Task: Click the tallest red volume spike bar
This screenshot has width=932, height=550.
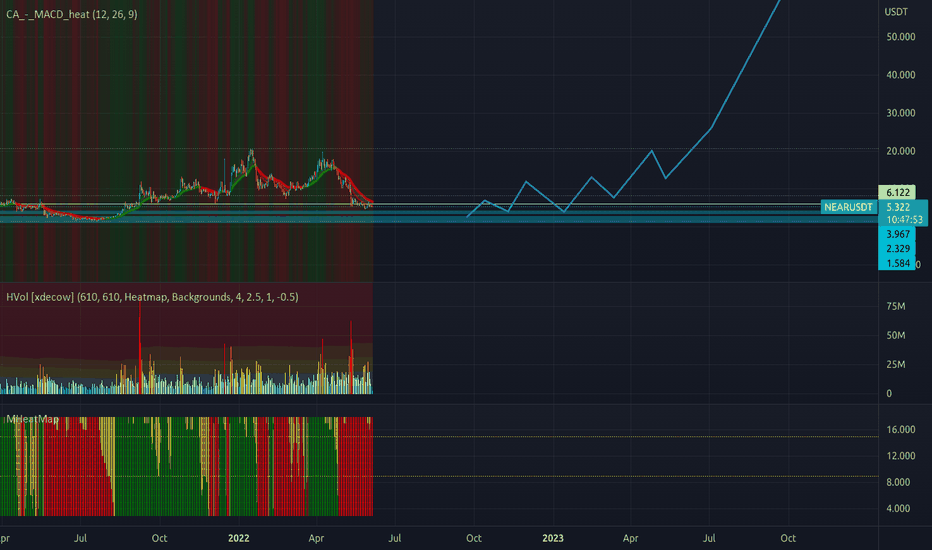Action: click(140, 347)
